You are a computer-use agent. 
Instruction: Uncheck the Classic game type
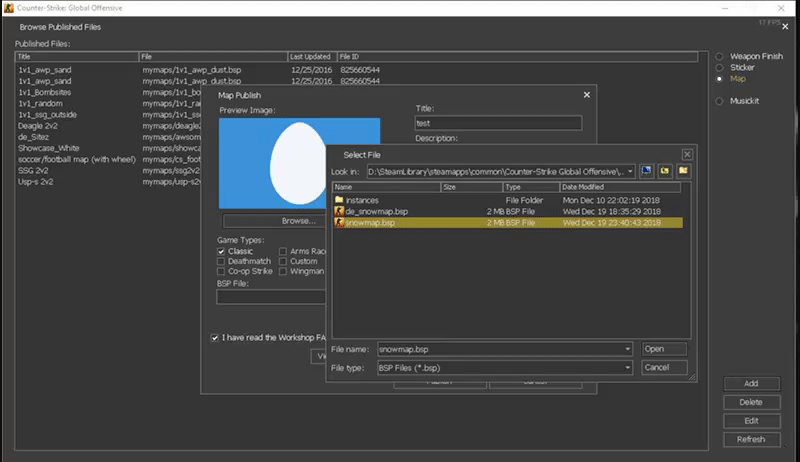point(221,251)
